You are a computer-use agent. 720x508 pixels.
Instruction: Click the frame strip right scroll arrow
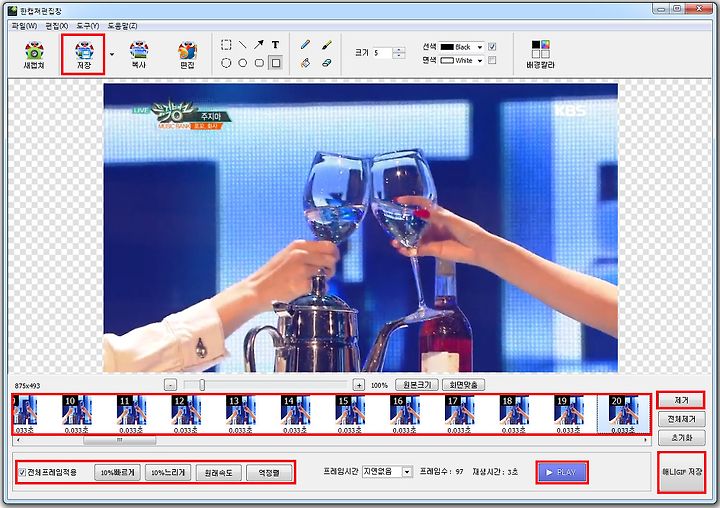pyautogui.click(x=646, y=440)
